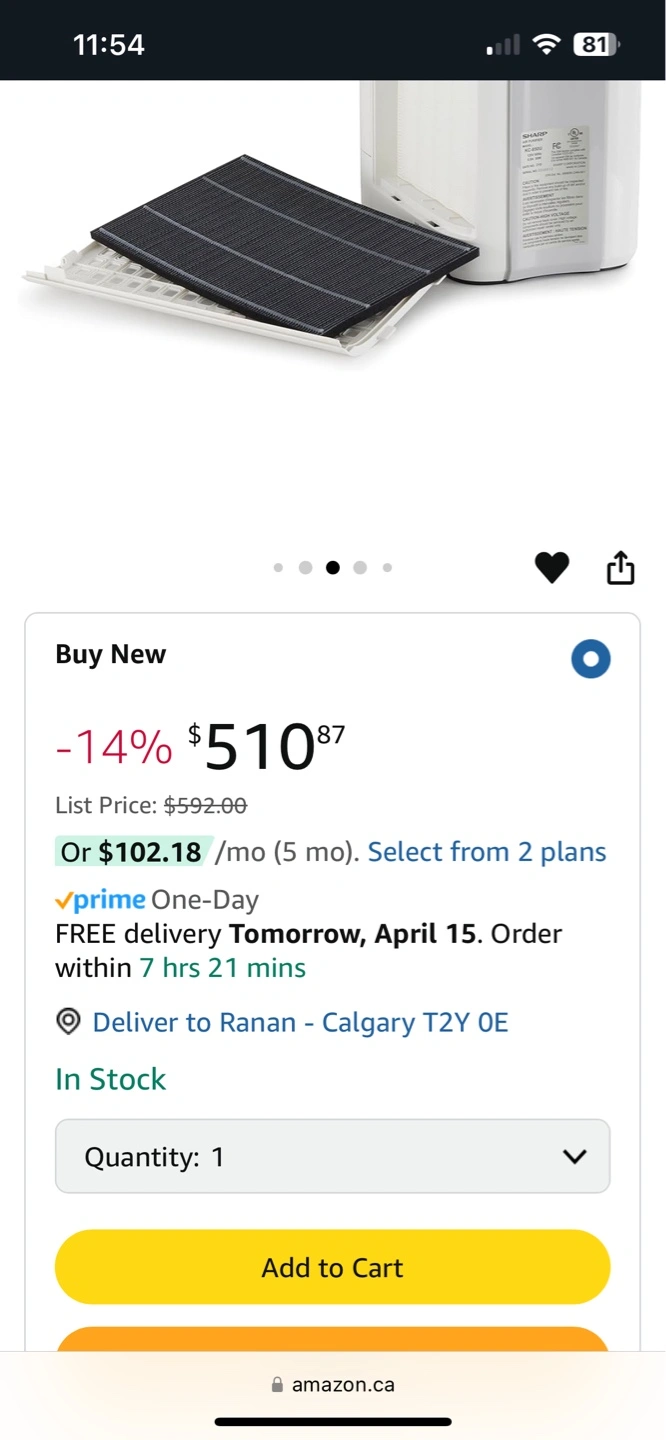Go to the fourth image carousel dot

point(360,568)
